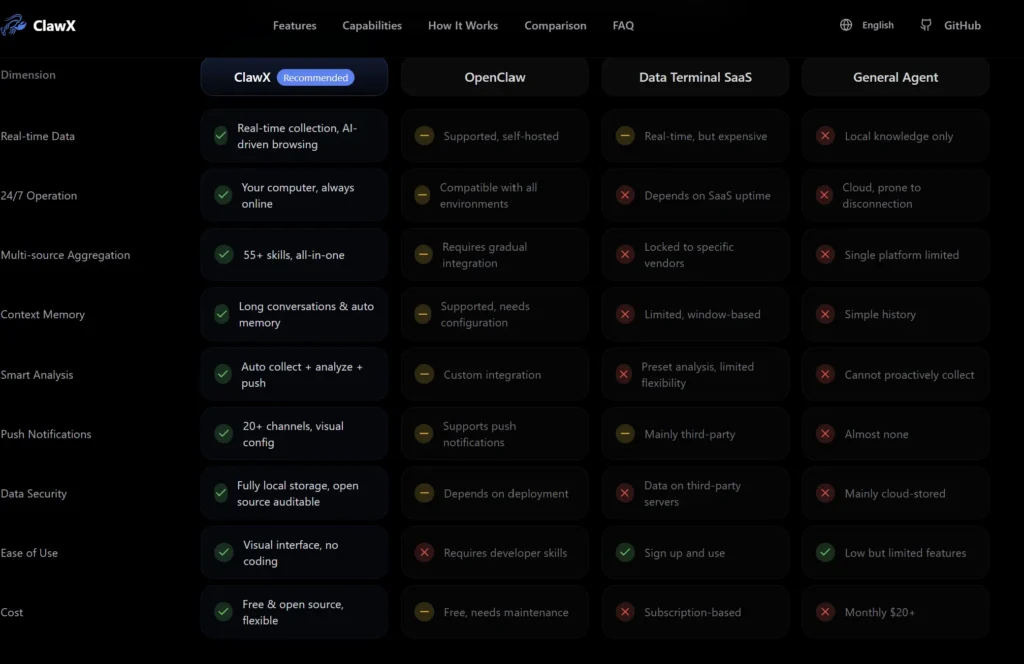Click the X icon beside Almost none
Viewport: 1024px width, 664px height.
(x=825, y=433)
